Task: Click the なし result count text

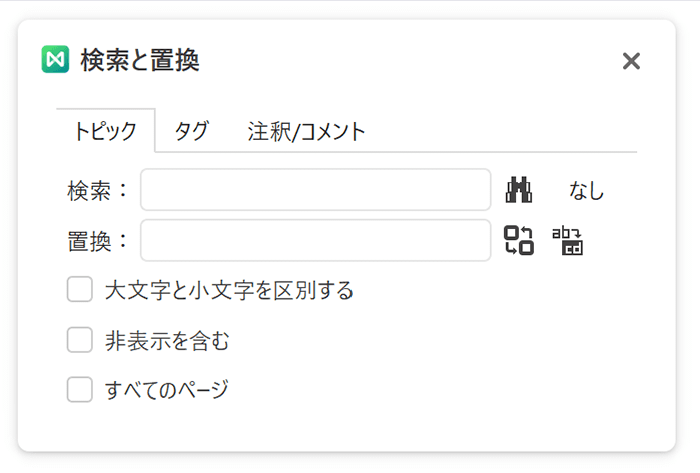Action: [x=586, y=191]
